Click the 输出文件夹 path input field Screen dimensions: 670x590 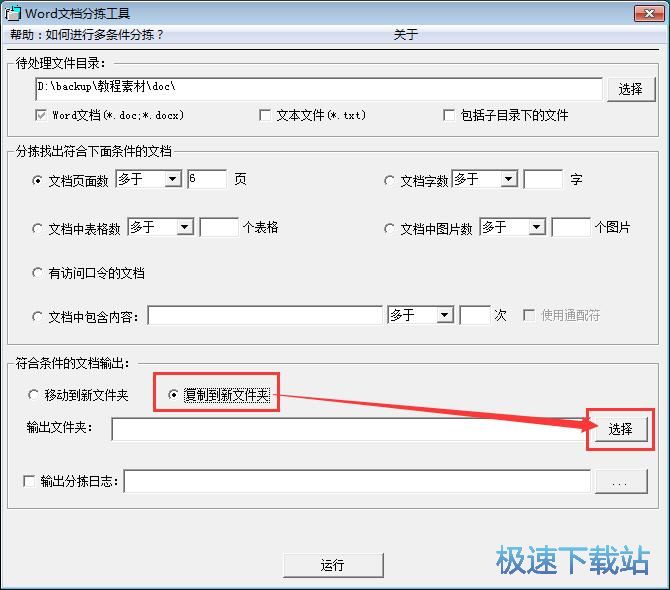point(350,429)
